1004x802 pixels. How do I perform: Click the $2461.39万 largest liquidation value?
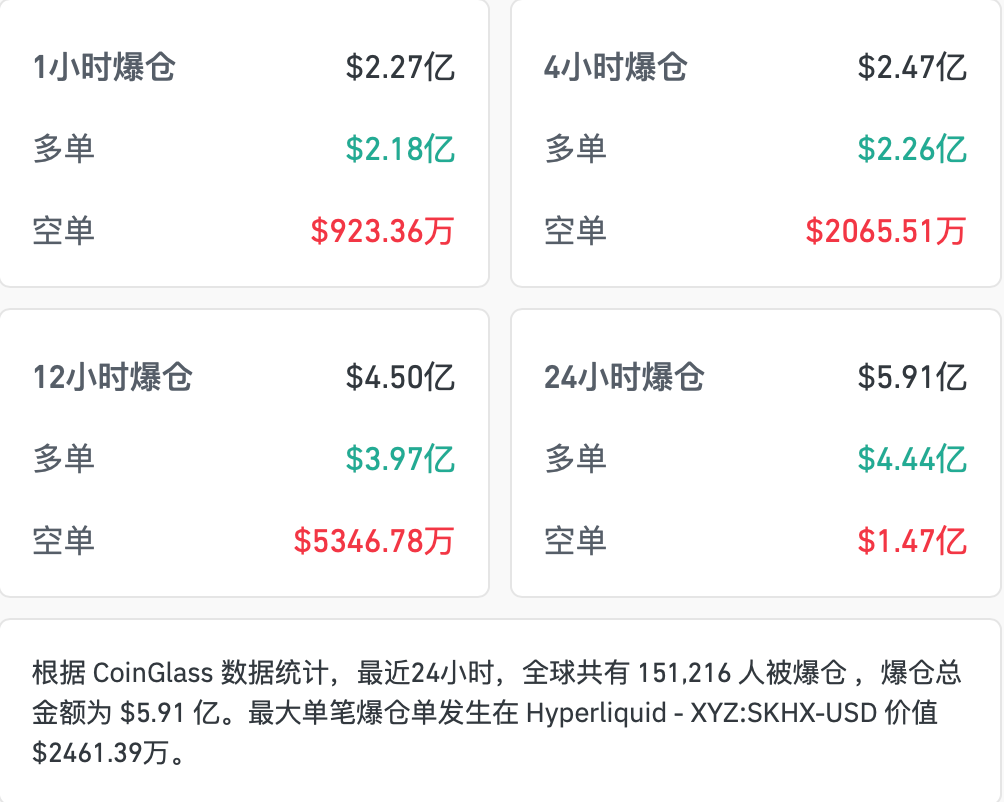click(101, 752)
